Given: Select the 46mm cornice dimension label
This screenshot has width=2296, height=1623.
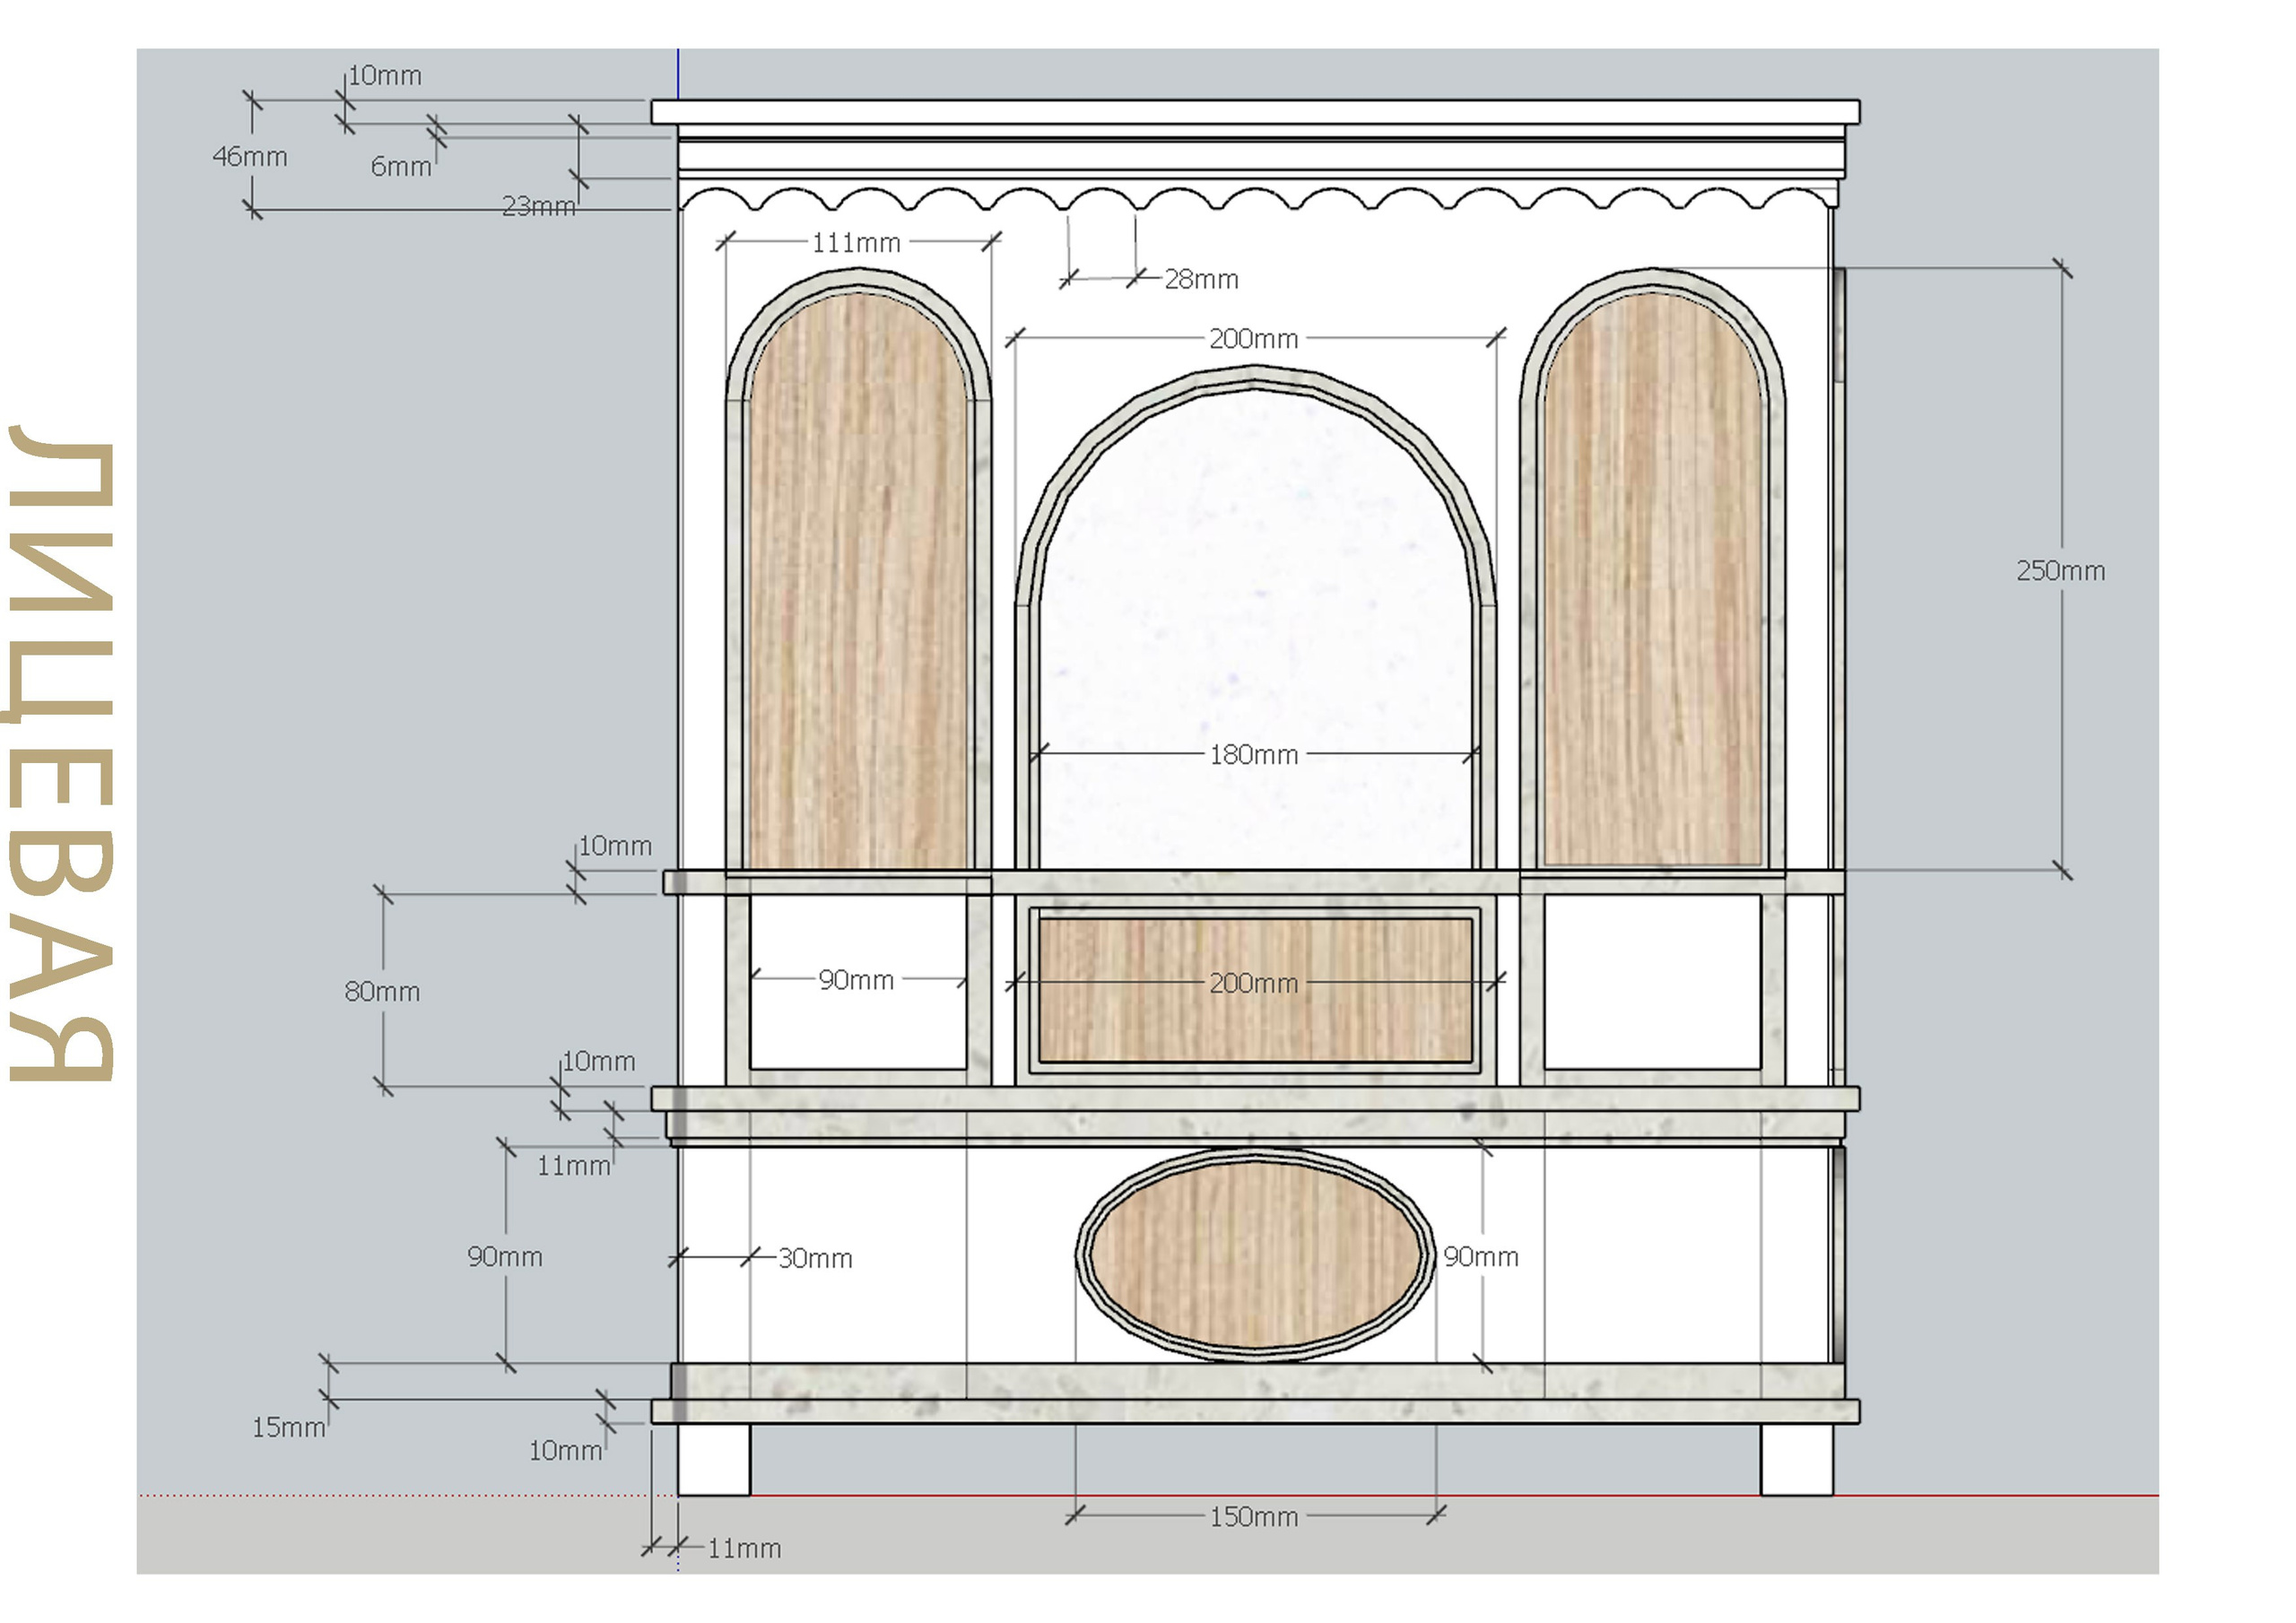Looking at the screenshot, I should [x=250, y=157].
